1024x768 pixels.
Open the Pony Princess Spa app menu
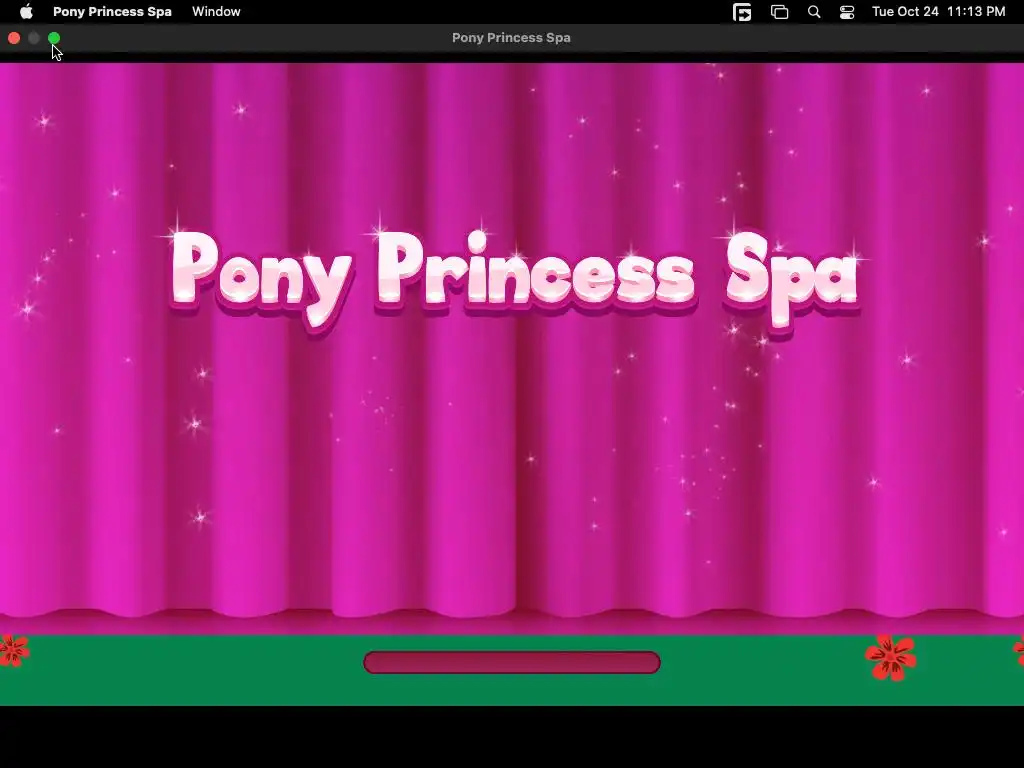tap(112, 12)
